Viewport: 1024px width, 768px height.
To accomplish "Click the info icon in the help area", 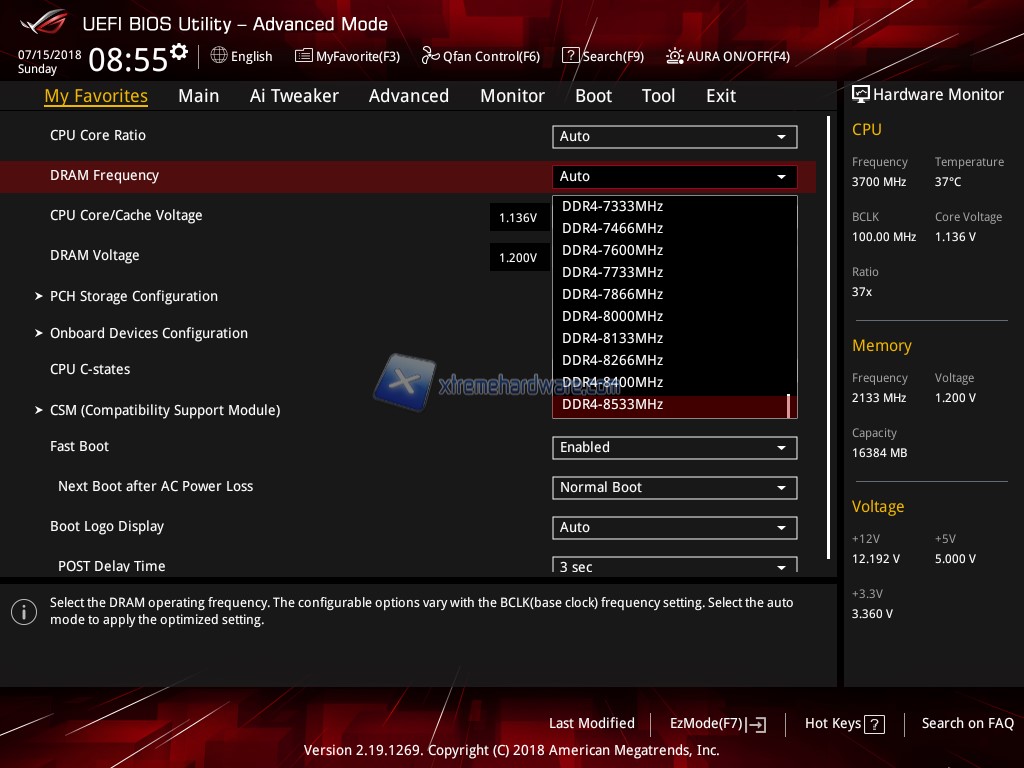I will 24,612.
